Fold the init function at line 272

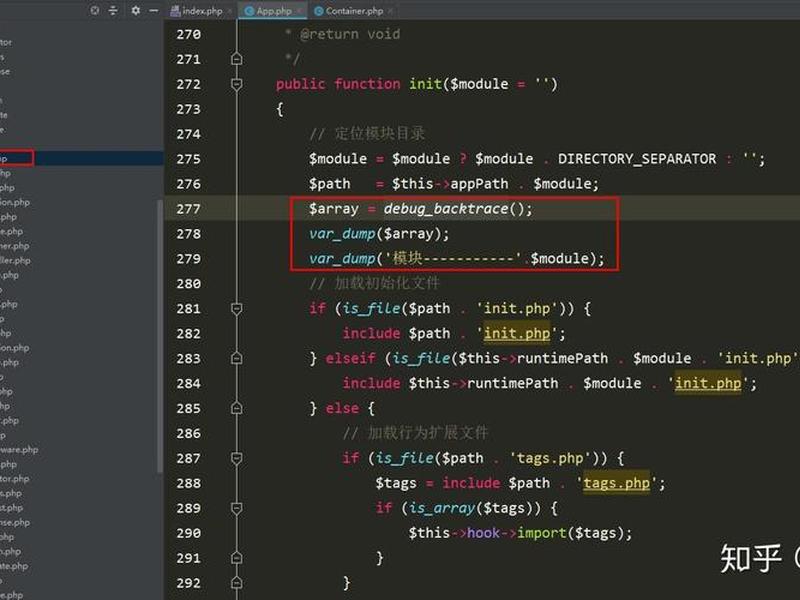236,84
